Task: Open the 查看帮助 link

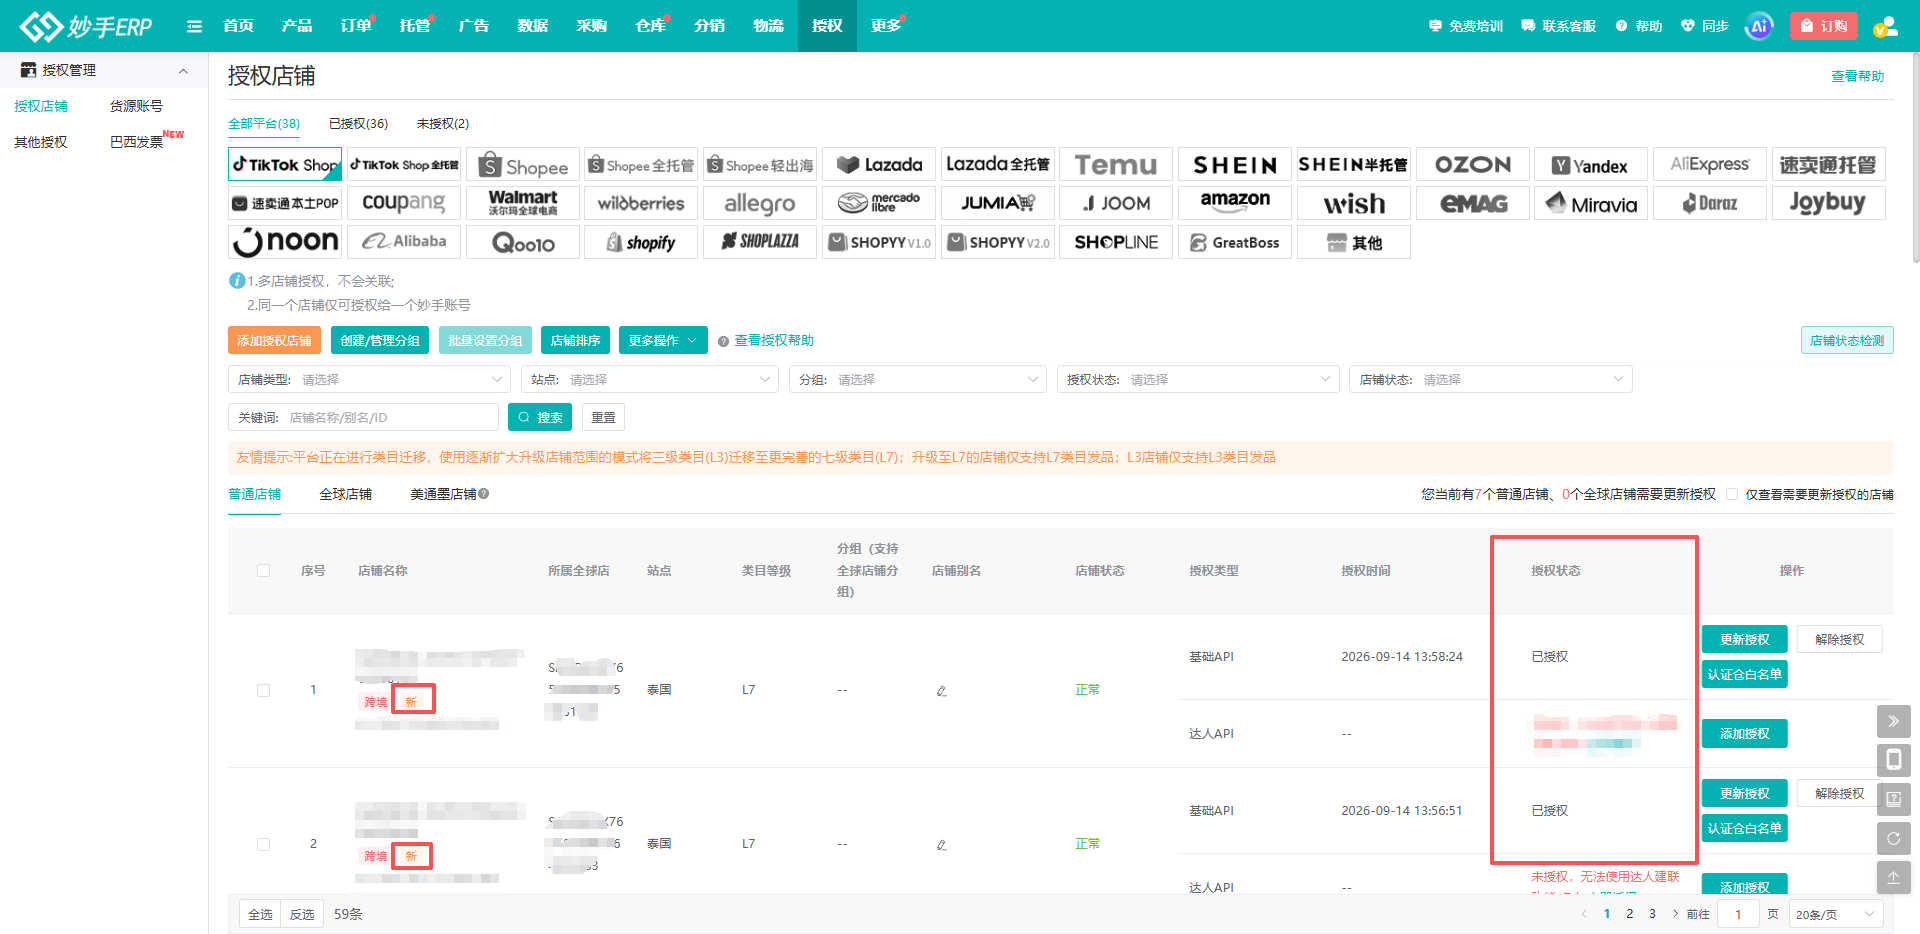Action: click(1857, 76)
